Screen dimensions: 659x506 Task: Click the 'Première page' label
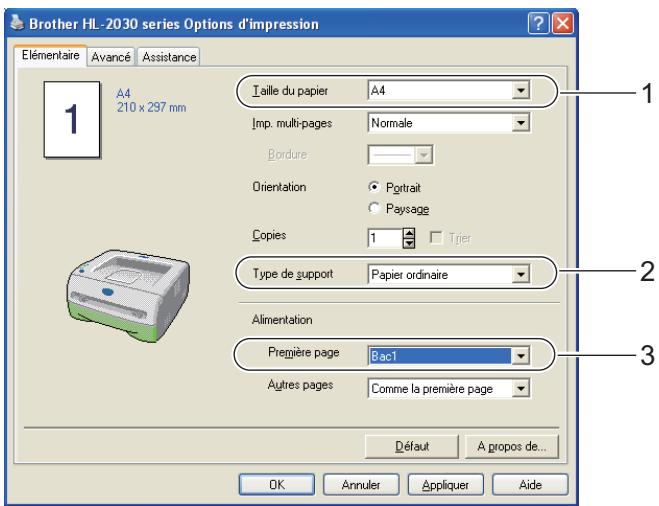303,352
